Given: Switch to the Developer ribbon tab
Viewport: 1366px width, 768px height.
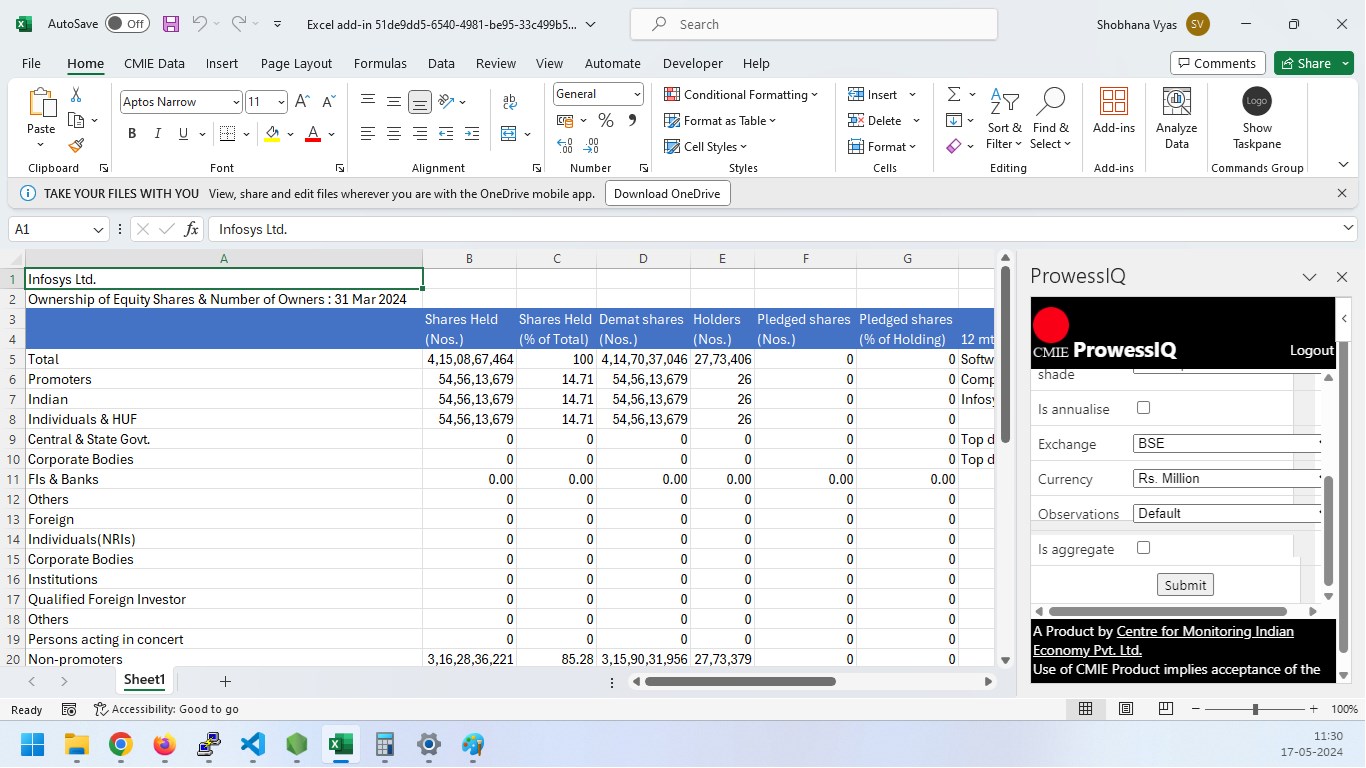Looking at the screenshot, I should pos(692,63).
